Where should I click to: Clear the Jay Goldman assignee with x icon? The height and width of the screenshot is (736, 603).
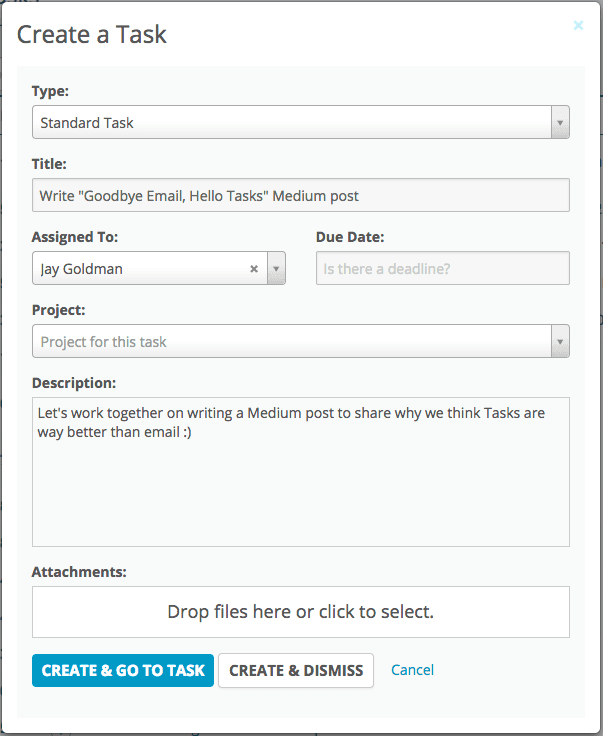(x=254, y=269)
